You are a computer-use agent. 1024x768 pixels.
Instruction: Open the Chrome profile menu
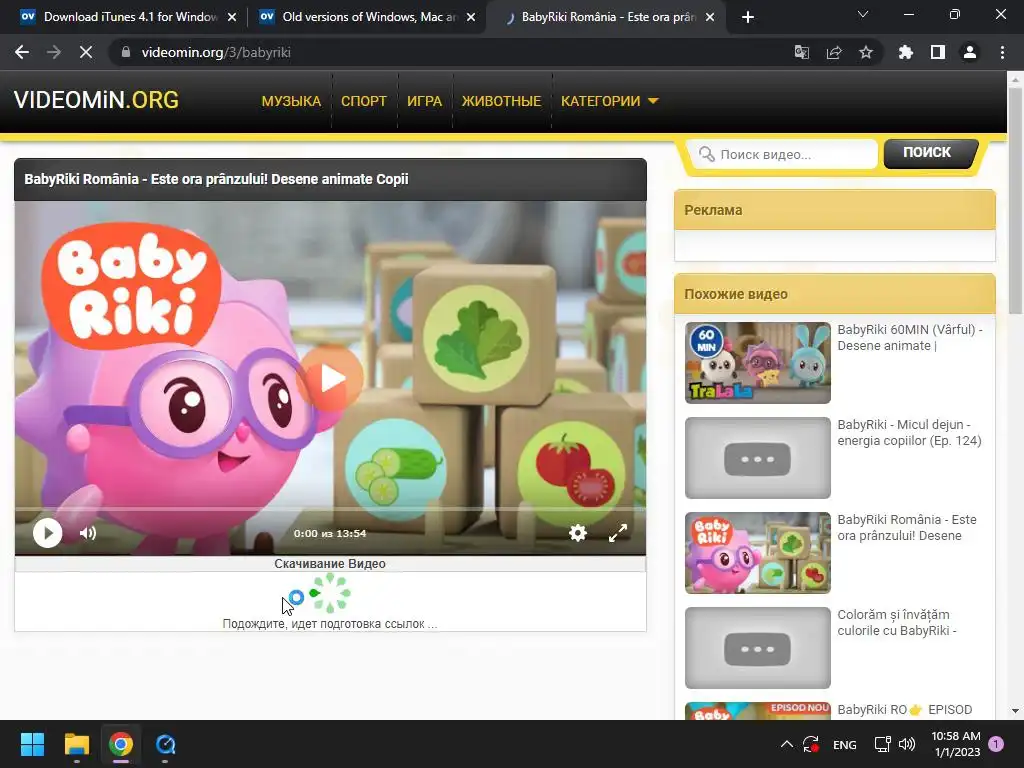click(x=970, y=52)
